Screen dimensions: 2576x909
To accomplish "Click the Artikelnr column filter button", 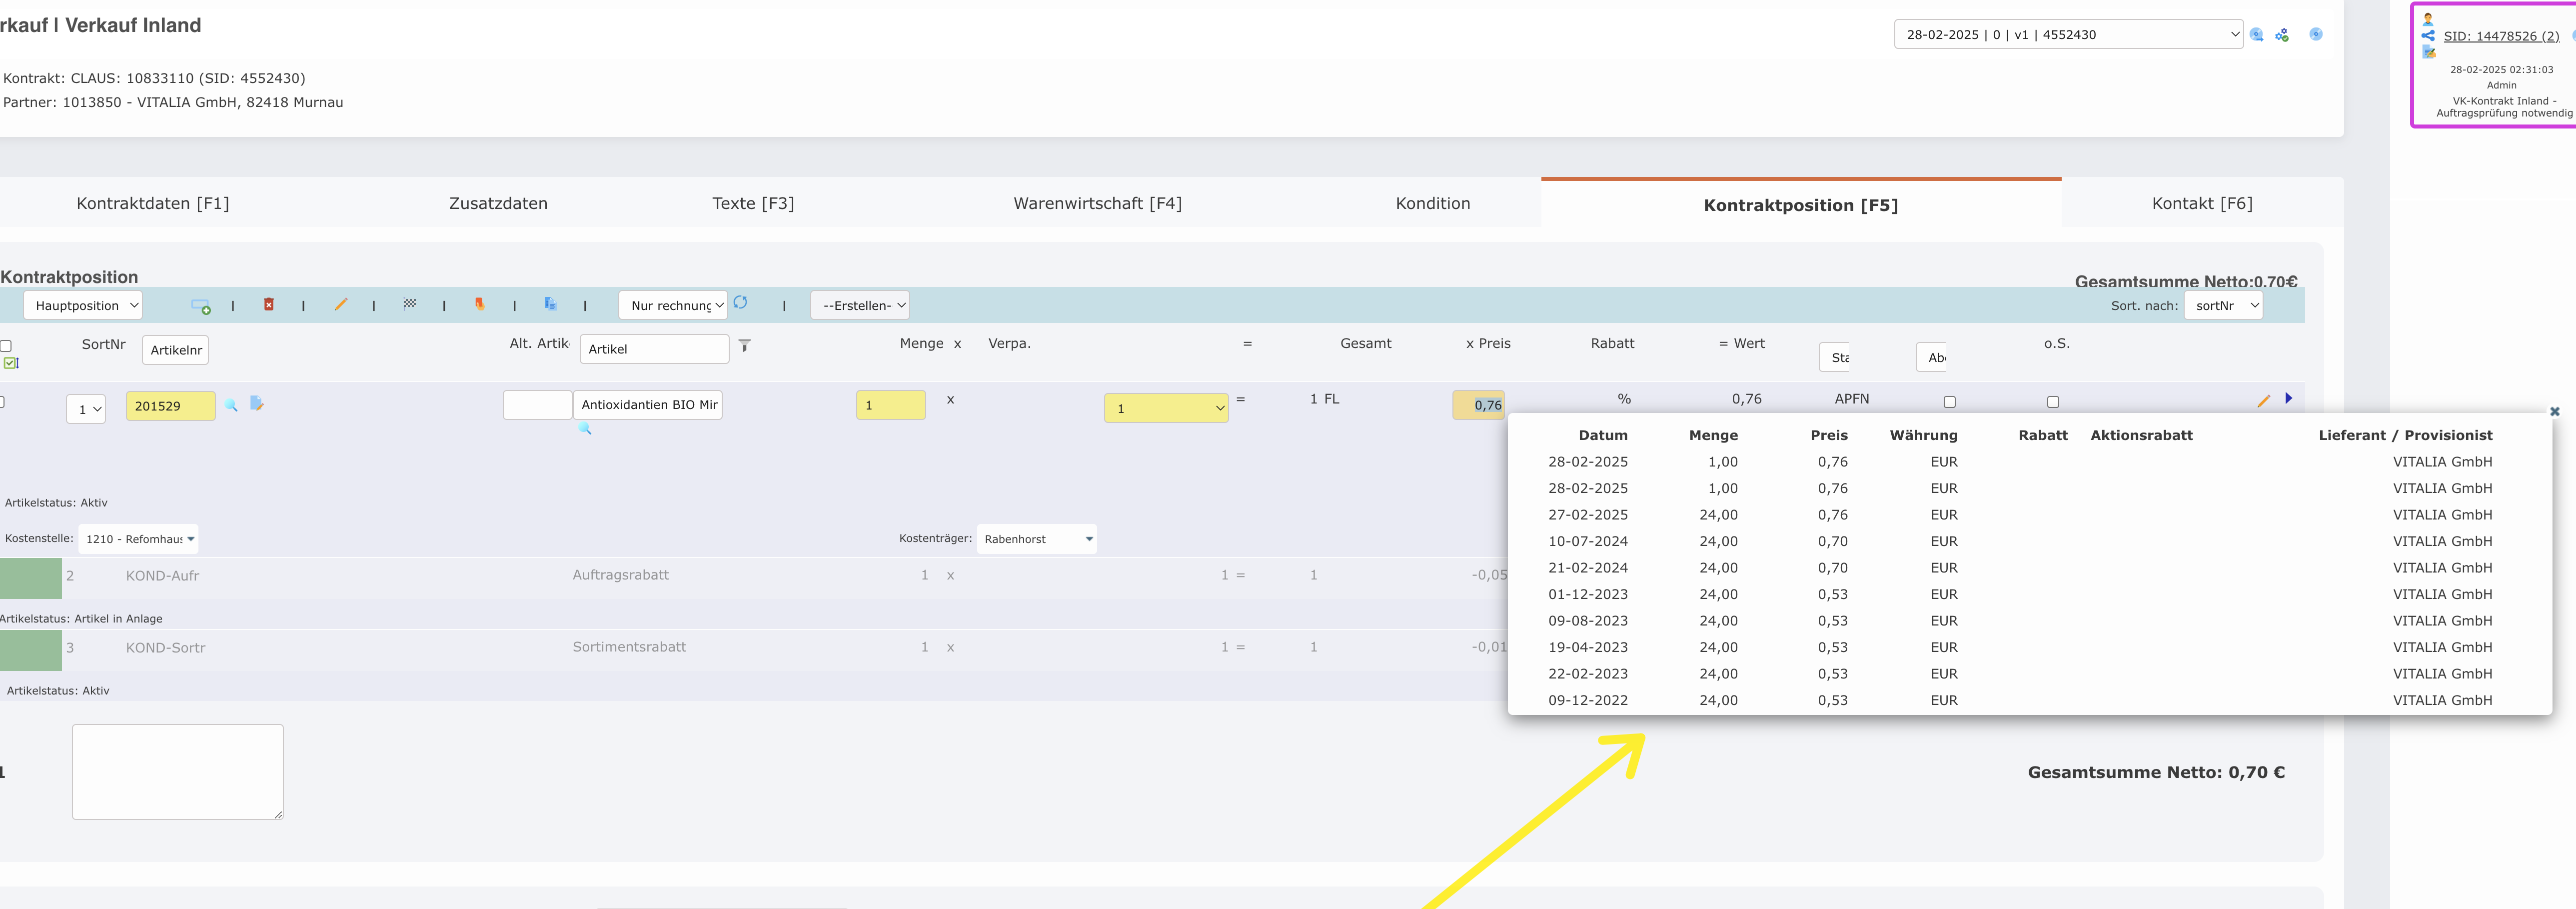I will pos(175,350).
